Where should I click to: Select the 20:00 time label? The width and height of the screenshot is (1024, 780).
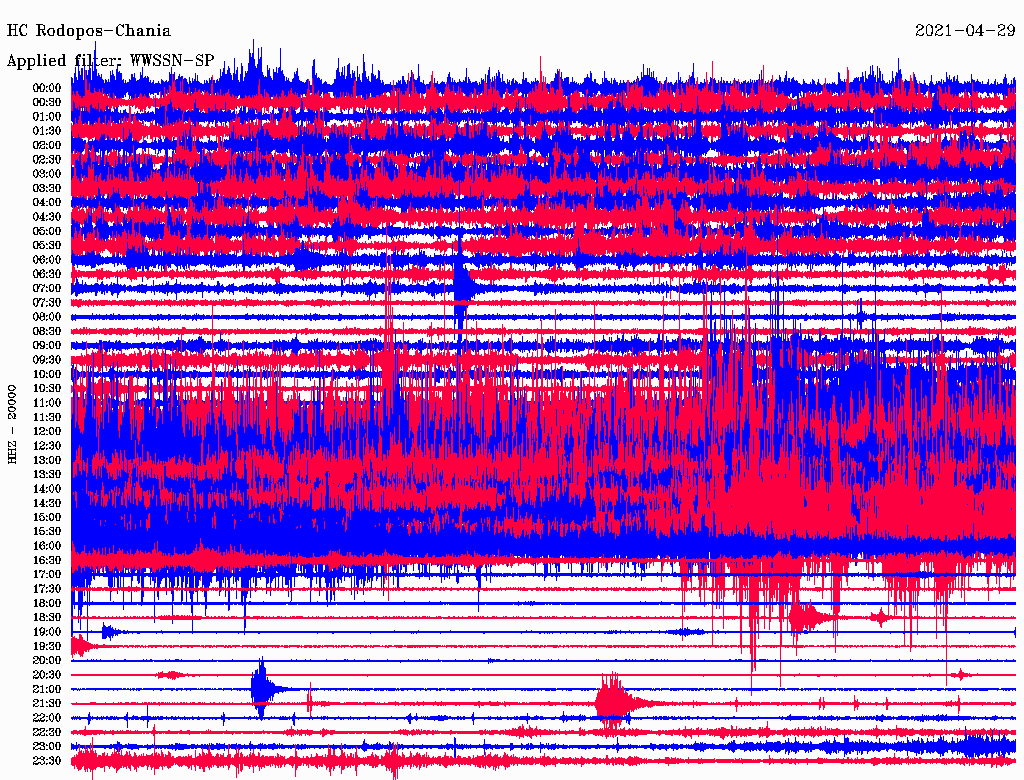coord(47,661)
